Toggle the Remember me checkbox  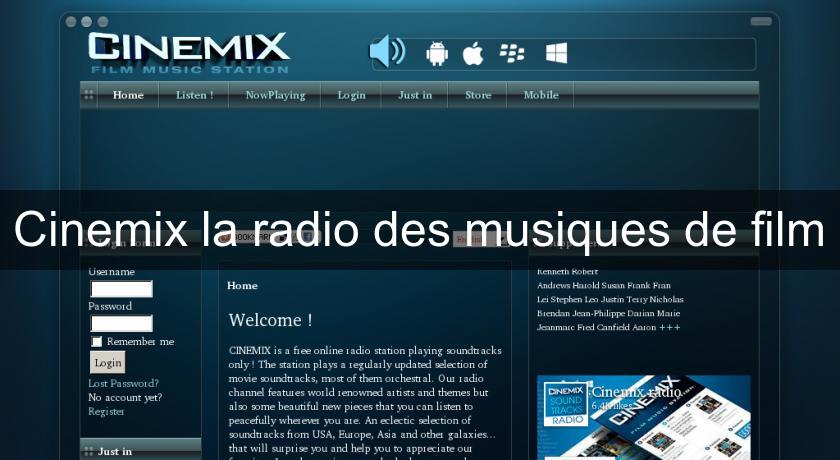96,342
